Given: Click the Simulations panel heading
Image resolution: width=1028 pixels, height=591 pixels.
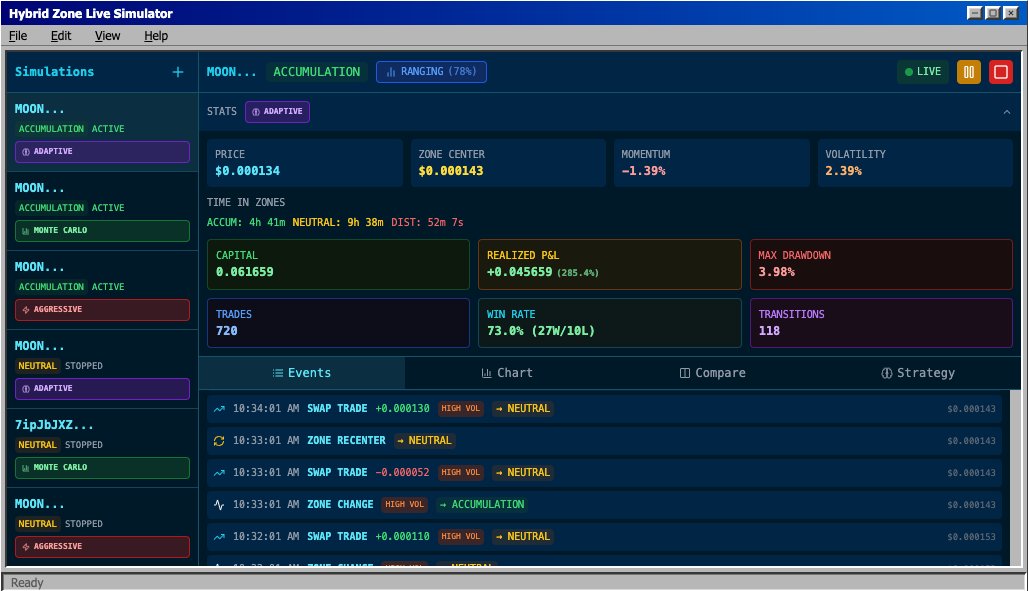Looking at the screenshot, I should [54, 72].
